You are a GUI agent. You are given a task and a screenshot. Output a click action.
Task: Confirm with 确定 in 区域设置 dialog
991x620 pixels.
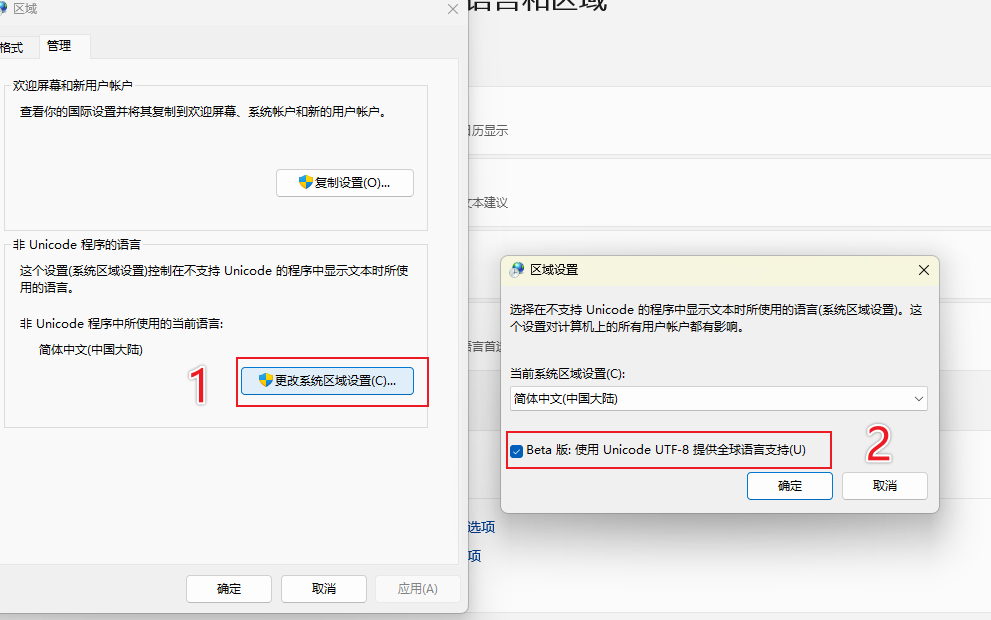point(789,486)
